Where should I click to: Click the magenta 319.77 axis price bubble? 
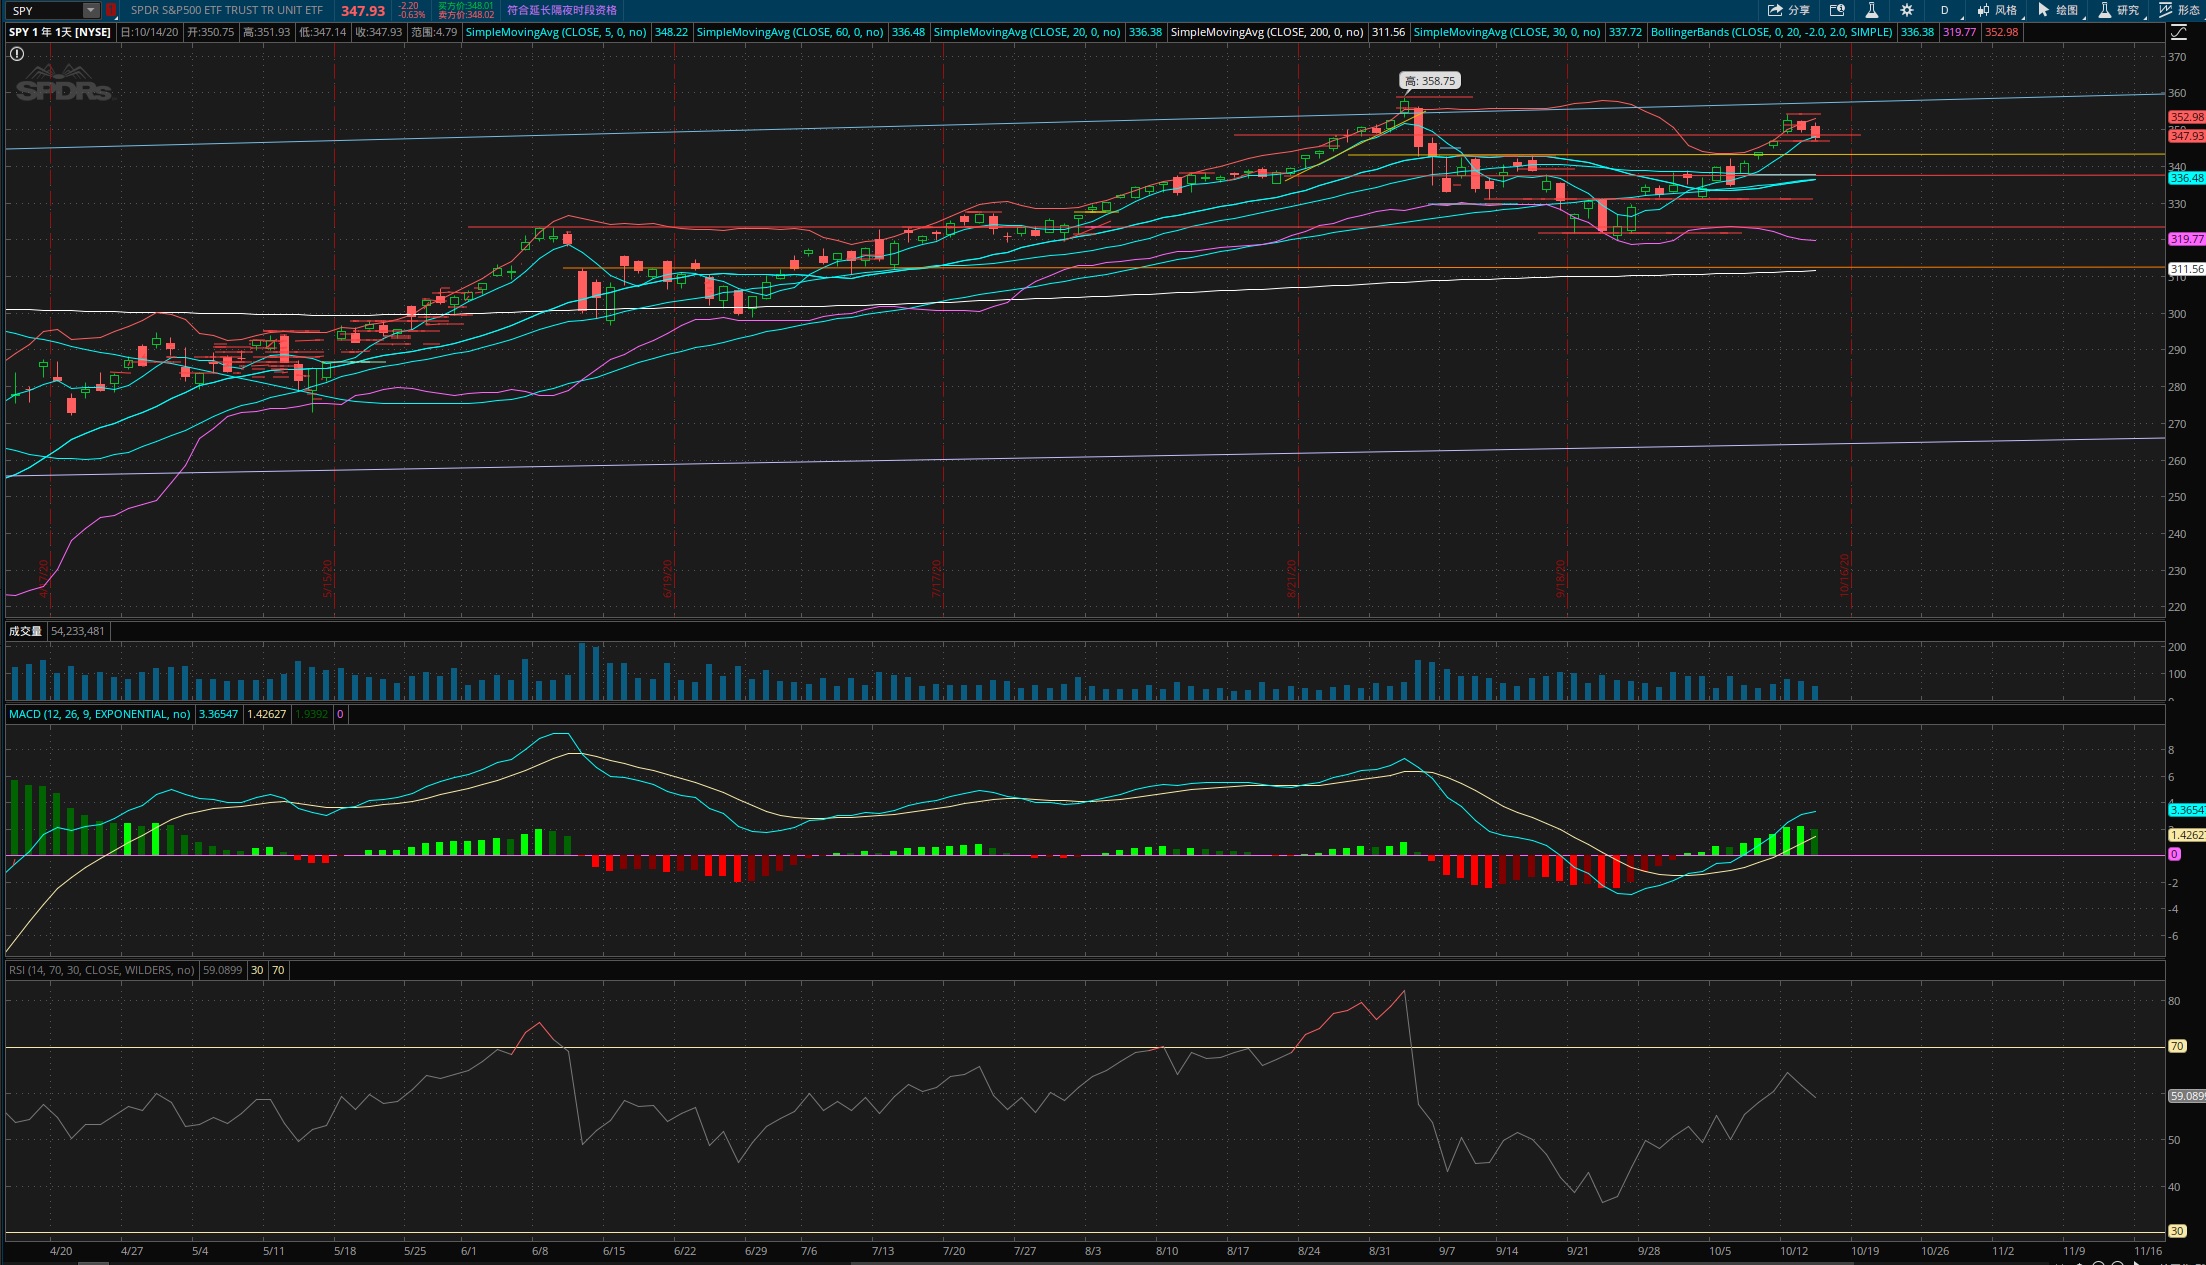click(2186, 239)
